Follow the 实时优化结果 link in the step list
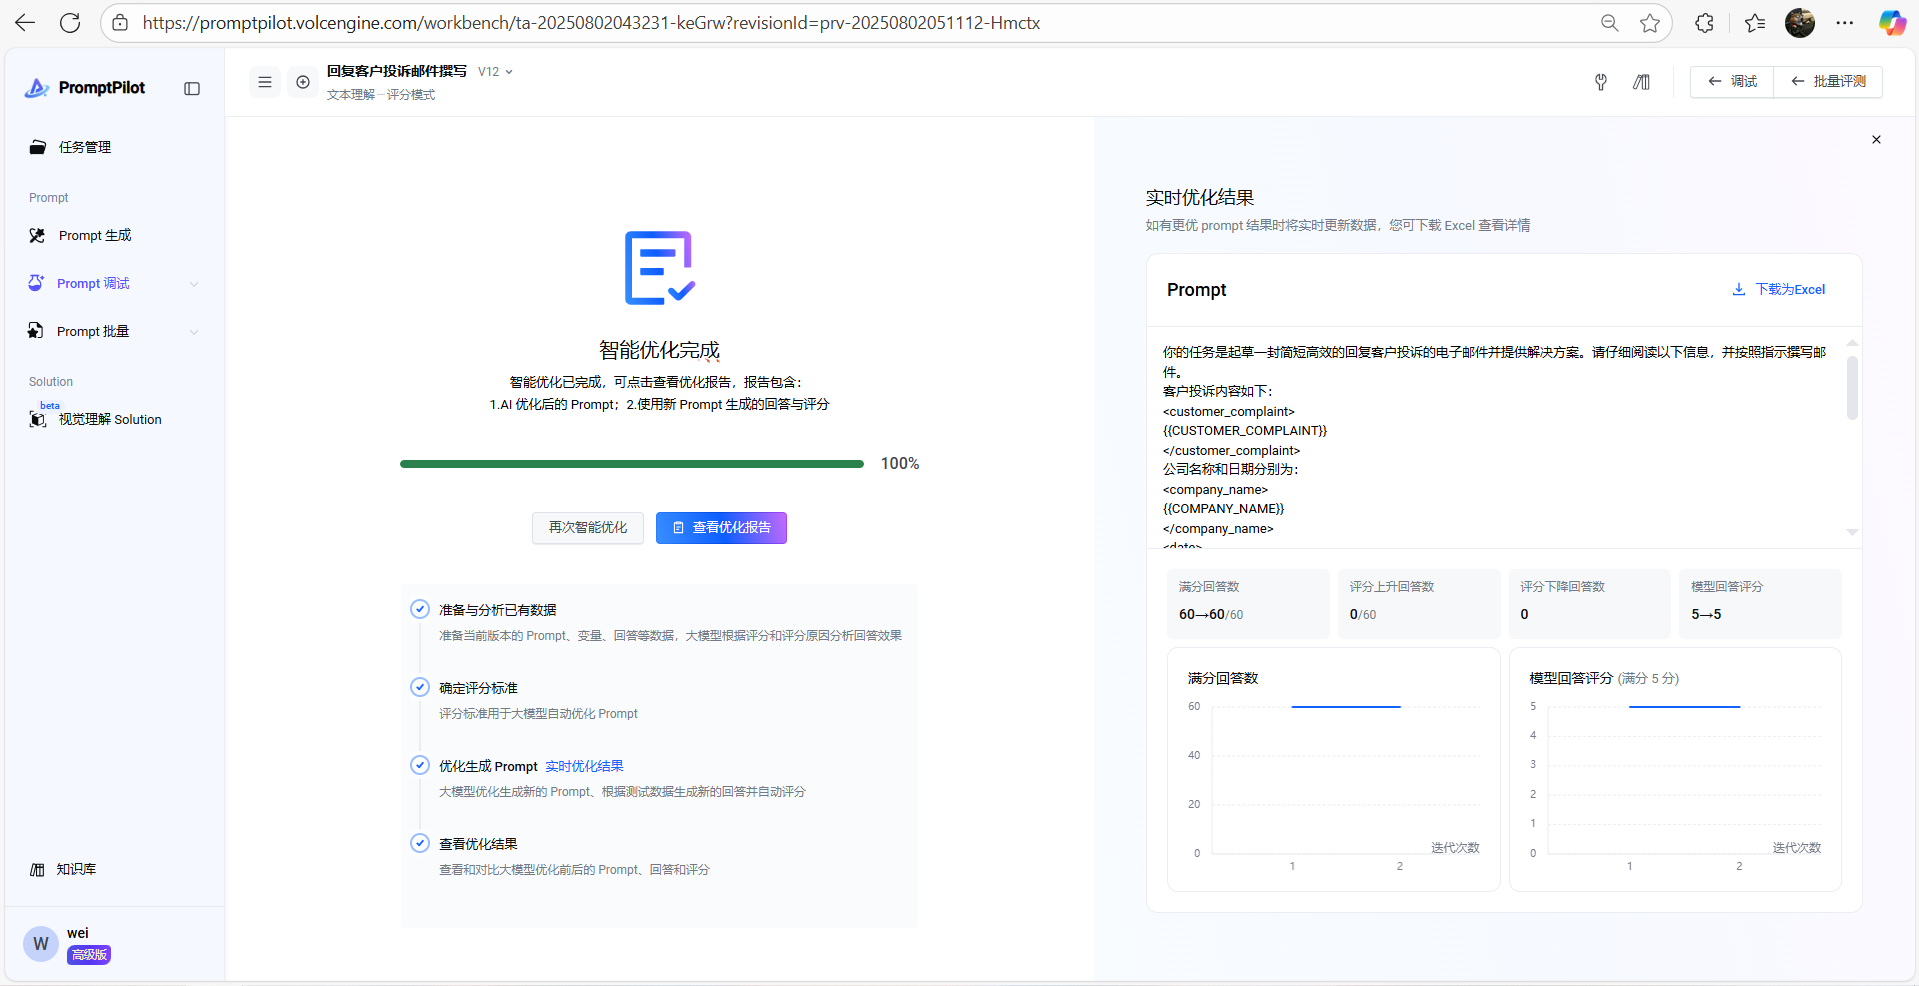The width and height of the screenshot is (1919, 986). pyautogui.click(x=584, y=766)
